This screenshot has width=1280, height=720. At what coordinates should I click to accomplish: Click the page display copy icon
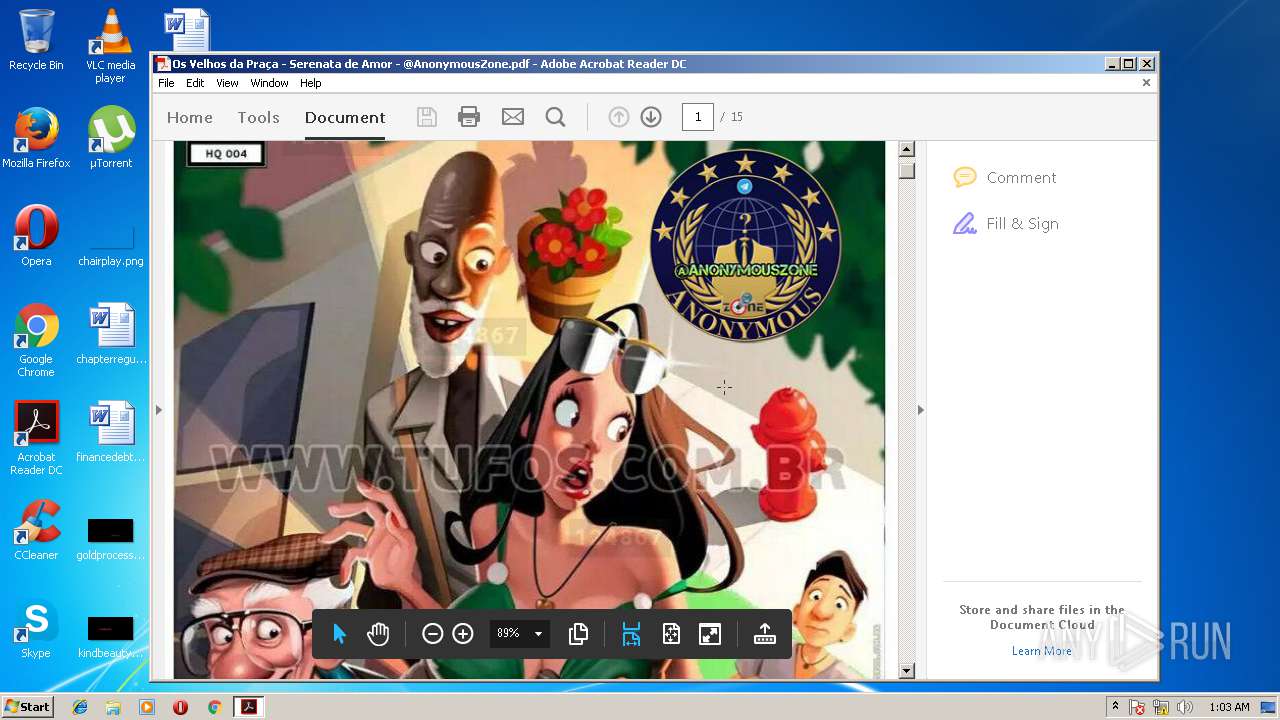pos(578,634)
